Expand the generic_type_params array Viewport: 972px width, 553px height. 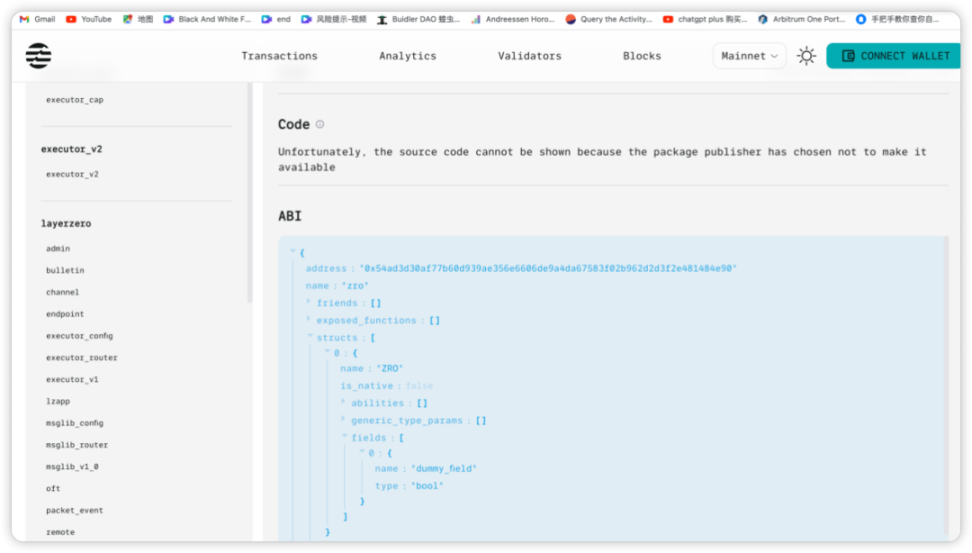[343, 418]
